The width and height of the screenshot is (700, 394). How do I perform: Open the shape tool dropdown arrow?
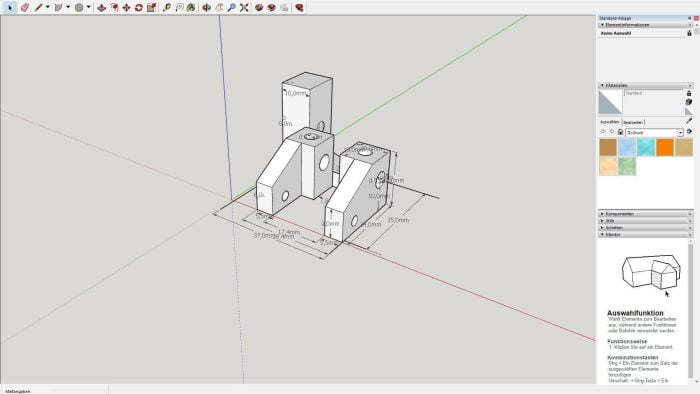click(88, 8)
